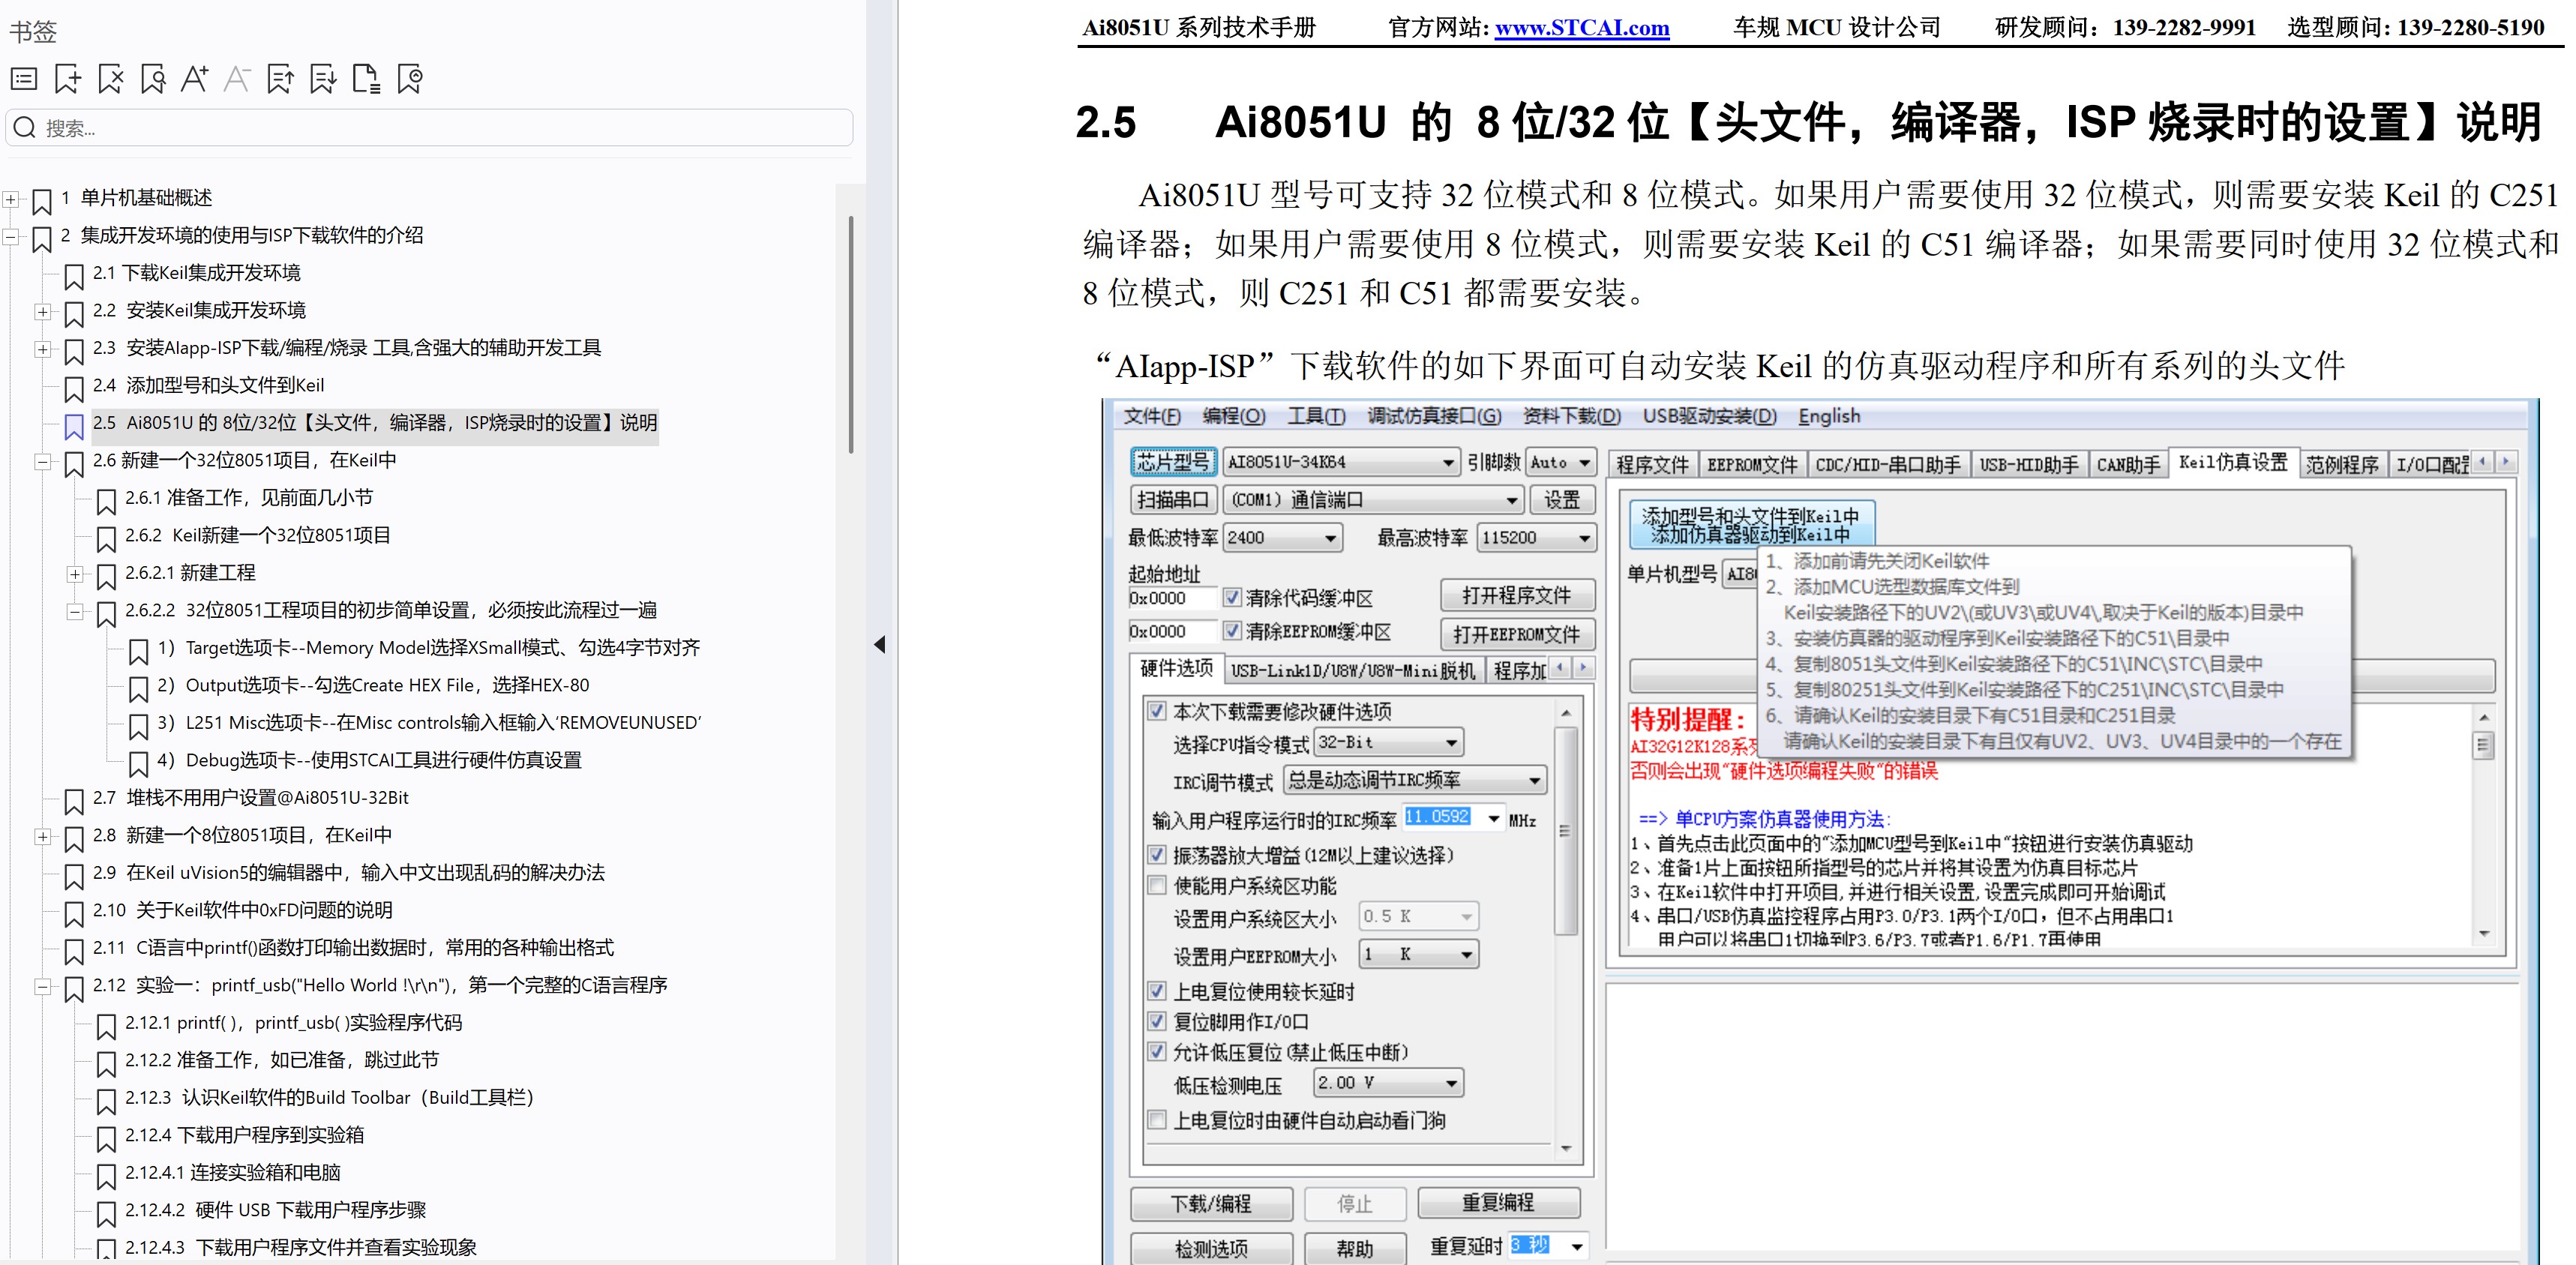Click bookmark icon with down arrow
Image resolution: width=2576 pixels, height=1265 pixels.
pyautogui.click(x=323, y=78)
